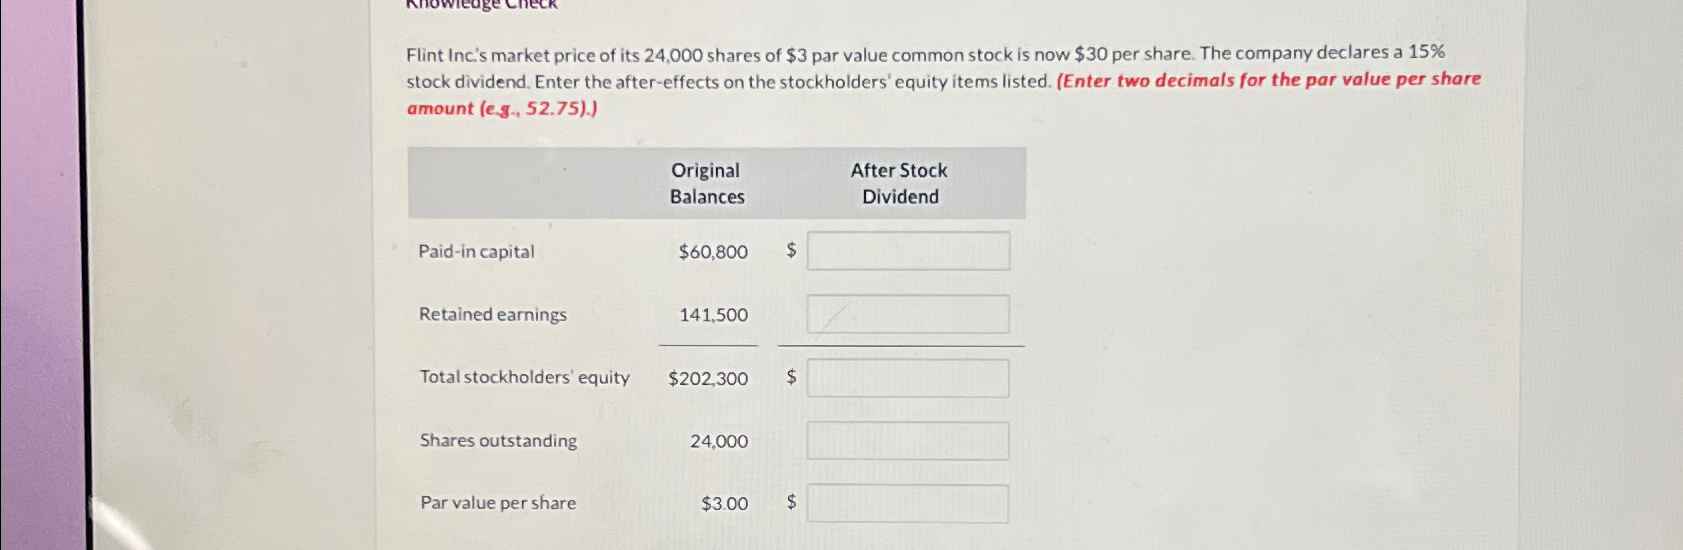
Task: Click the Total stockholders' equity label
Action: coord(524,377)
